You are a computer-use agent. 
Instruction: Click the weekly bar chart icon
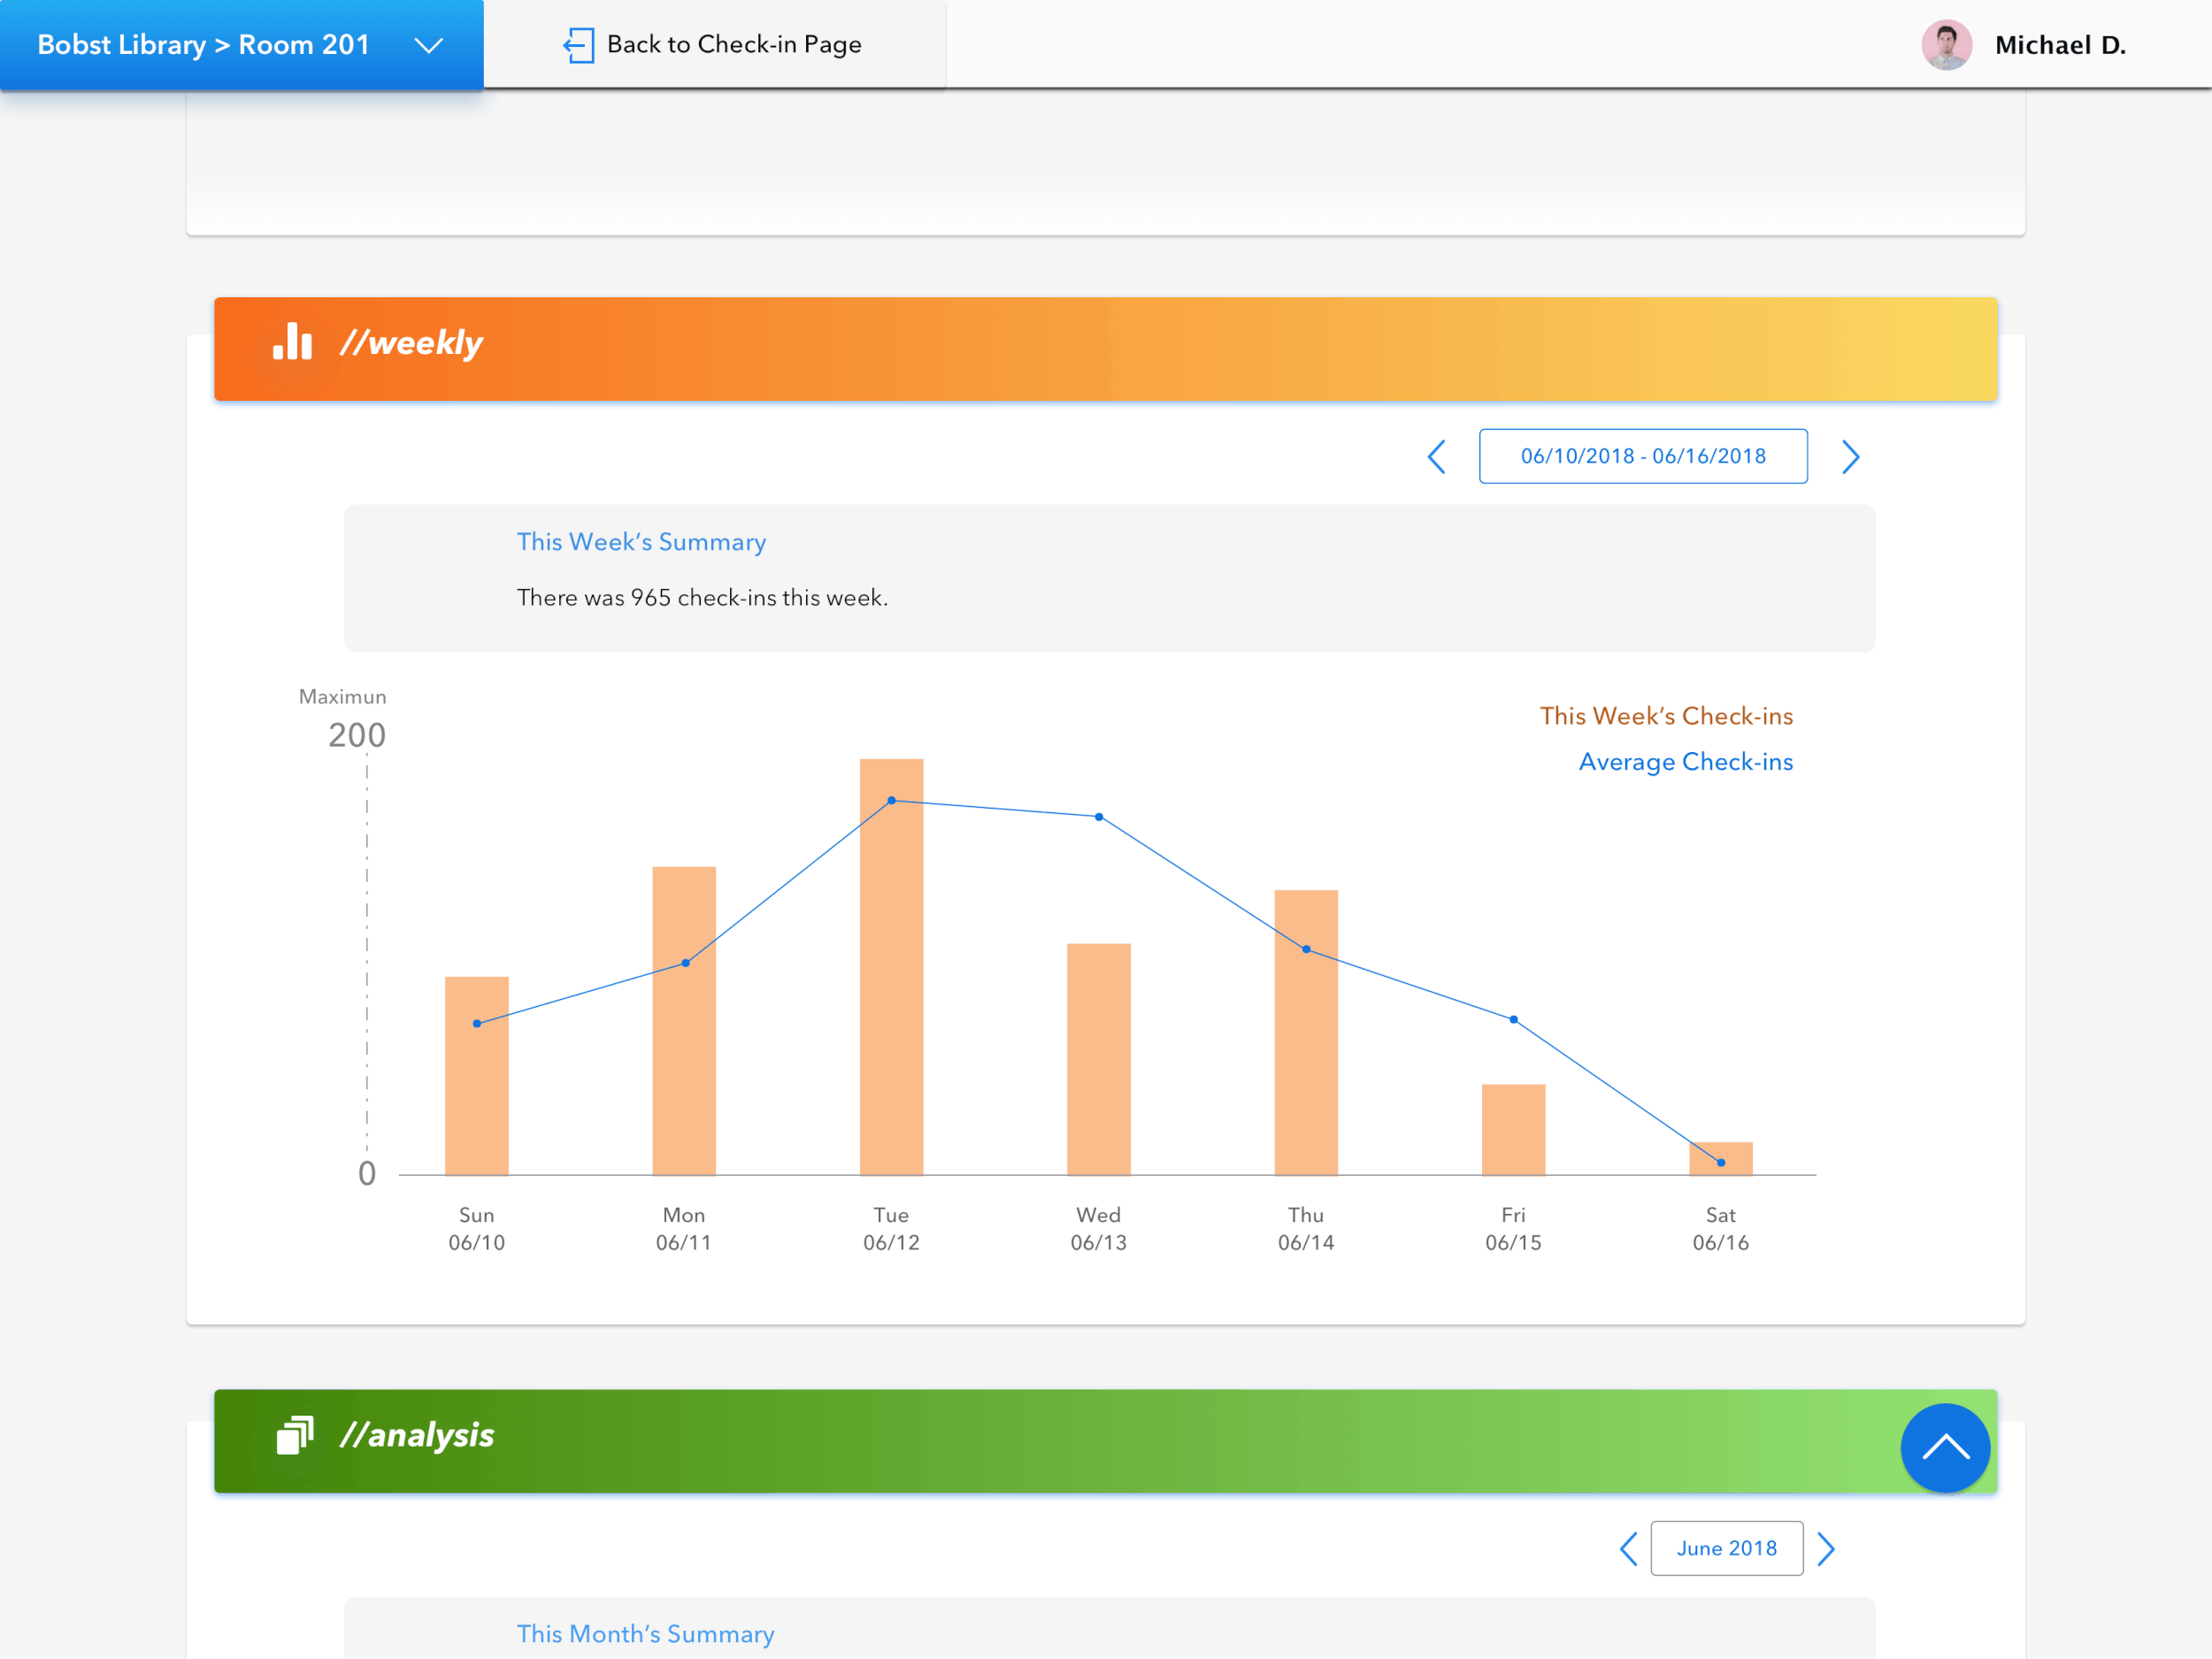coord(292,342)
